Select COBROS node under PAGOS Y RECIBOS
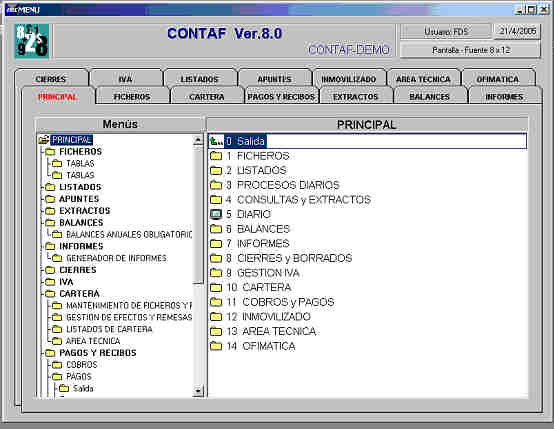Viewport: 554px width, 429px height. 82,365
